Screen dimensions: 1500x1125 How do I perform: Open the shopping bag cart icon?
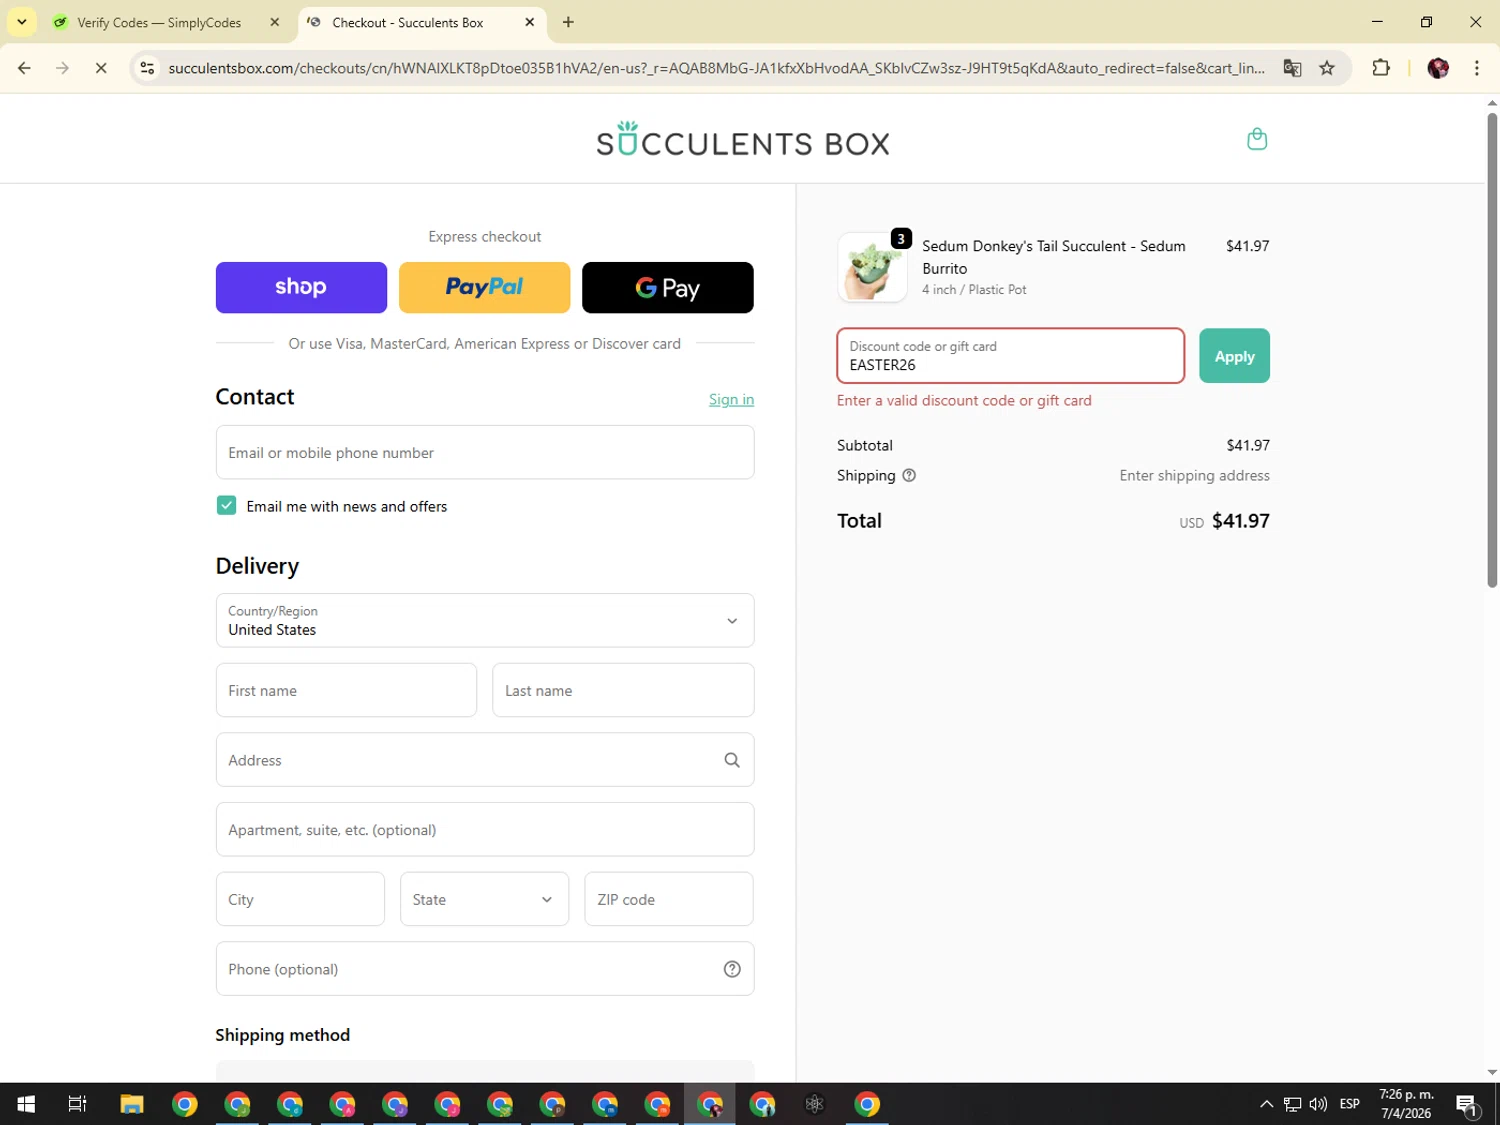1257,139
